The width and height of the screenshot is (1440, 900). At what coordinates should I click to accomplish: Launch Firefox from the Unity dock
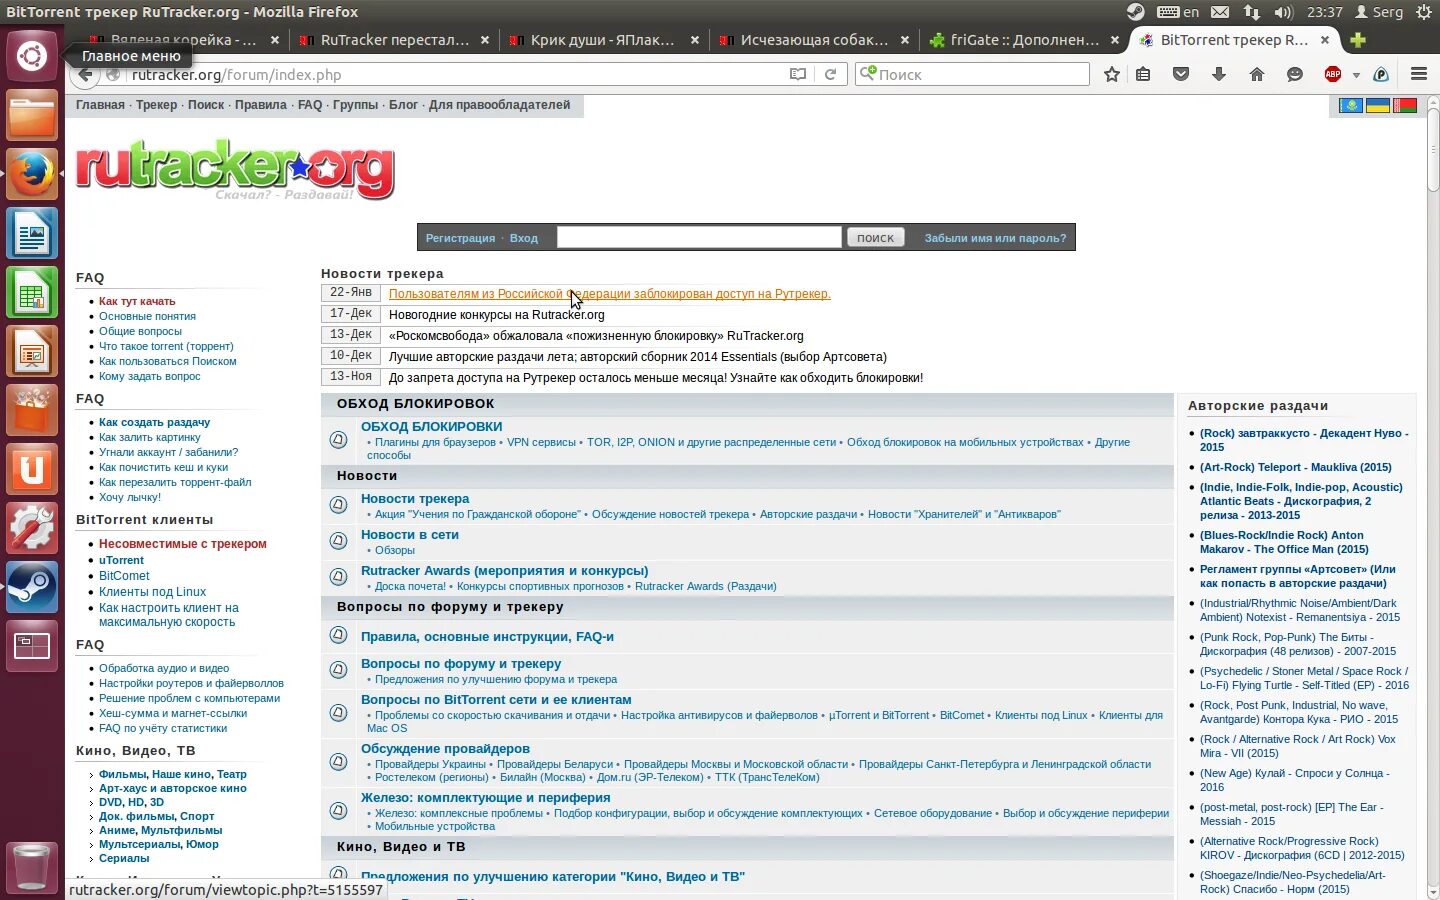pos(32,174)
